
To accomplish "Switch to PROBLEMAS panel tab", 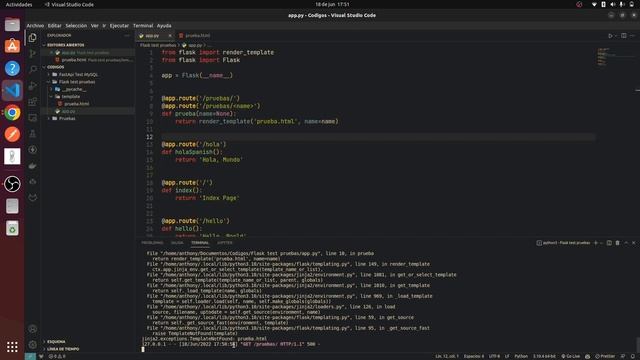I will click(152, 243).
